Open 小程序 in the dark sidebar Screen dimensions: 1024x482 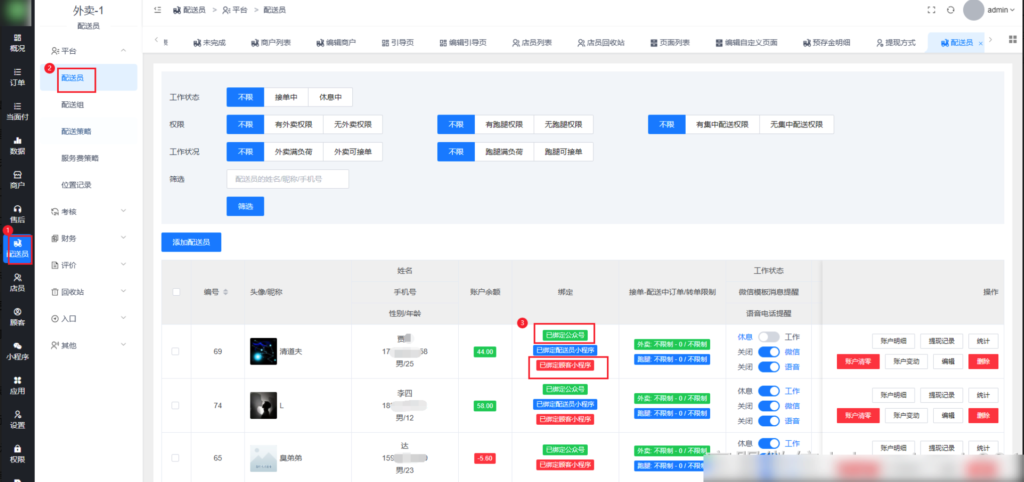tap(18, 351)
